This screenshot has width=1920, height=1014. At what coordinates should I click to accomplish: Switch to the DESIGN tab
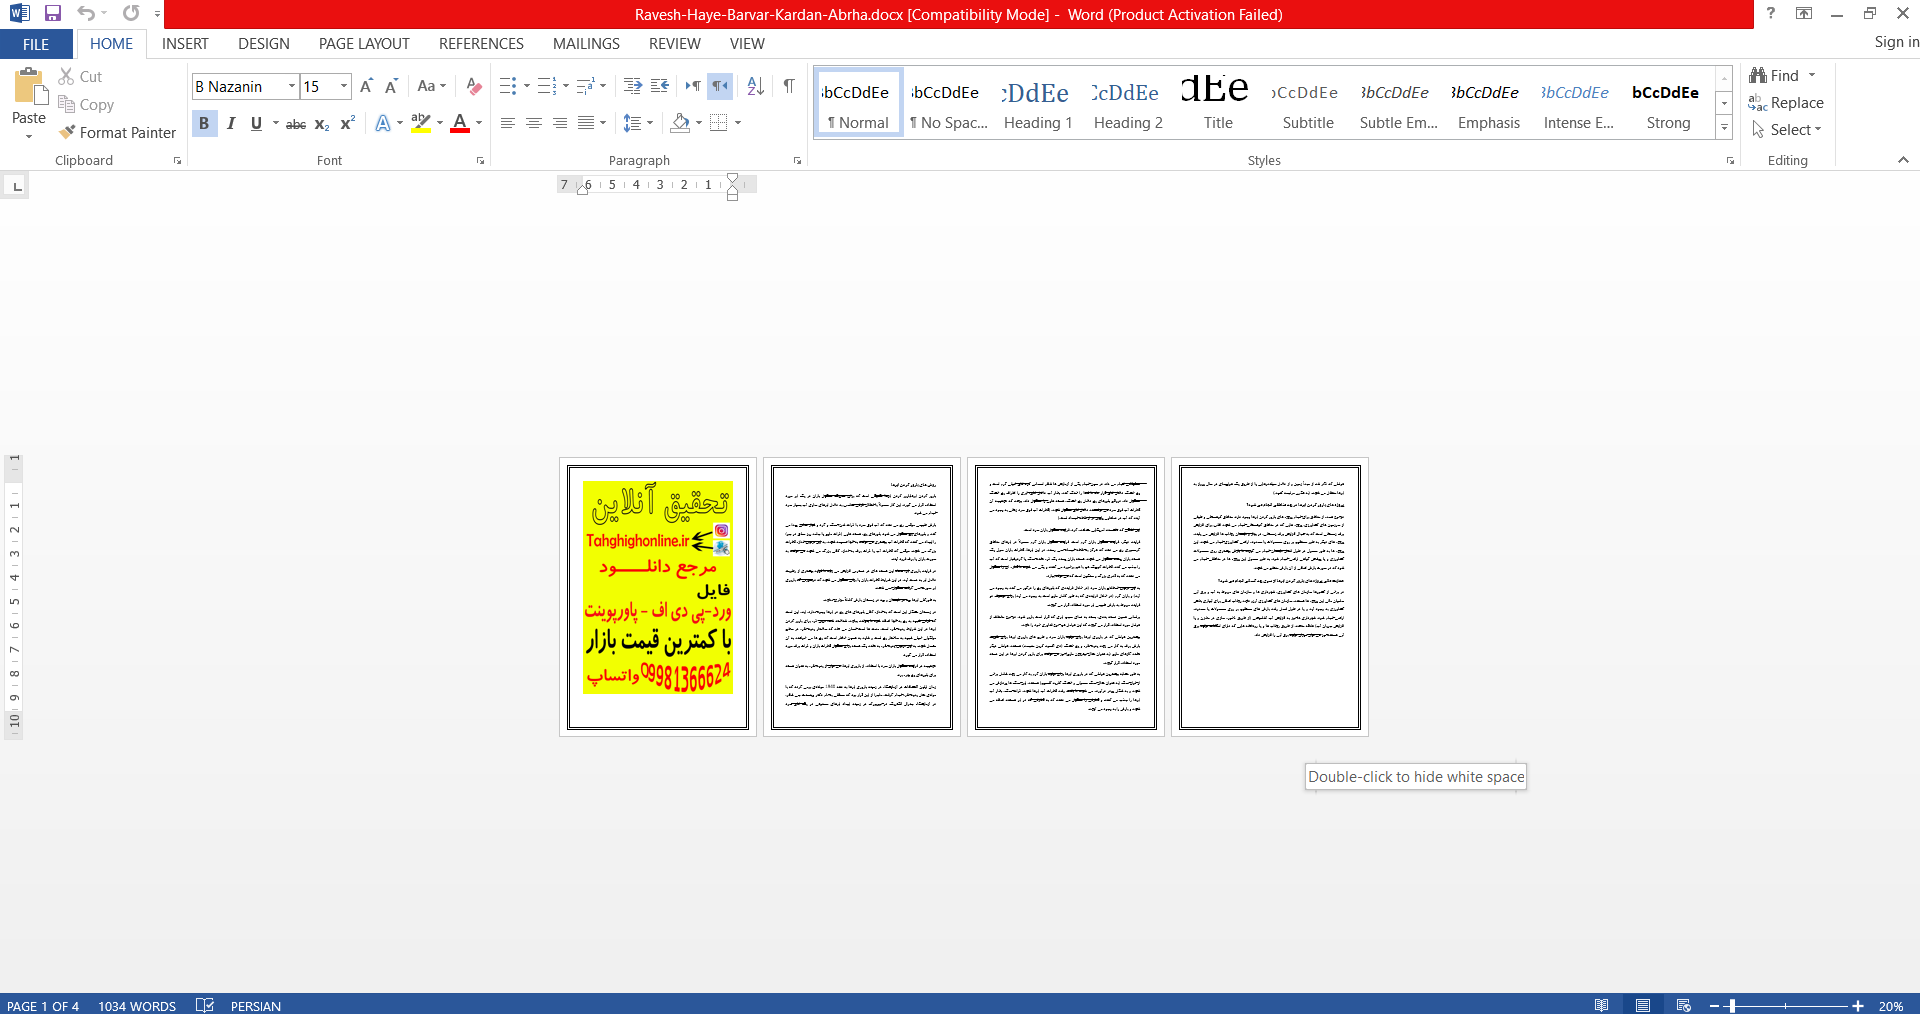(x=264, y=44)
